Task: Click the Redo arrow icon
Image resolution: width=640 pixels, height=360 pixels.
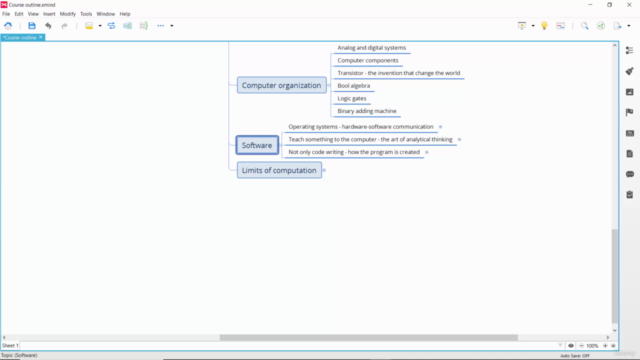Action: 64,26
